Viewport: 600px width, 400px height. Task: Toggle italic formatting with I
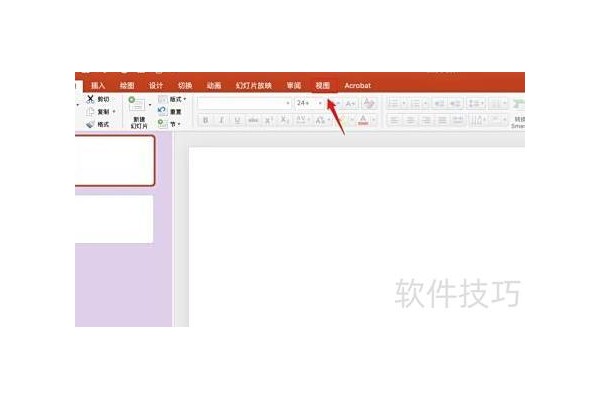tap(221, 121)
